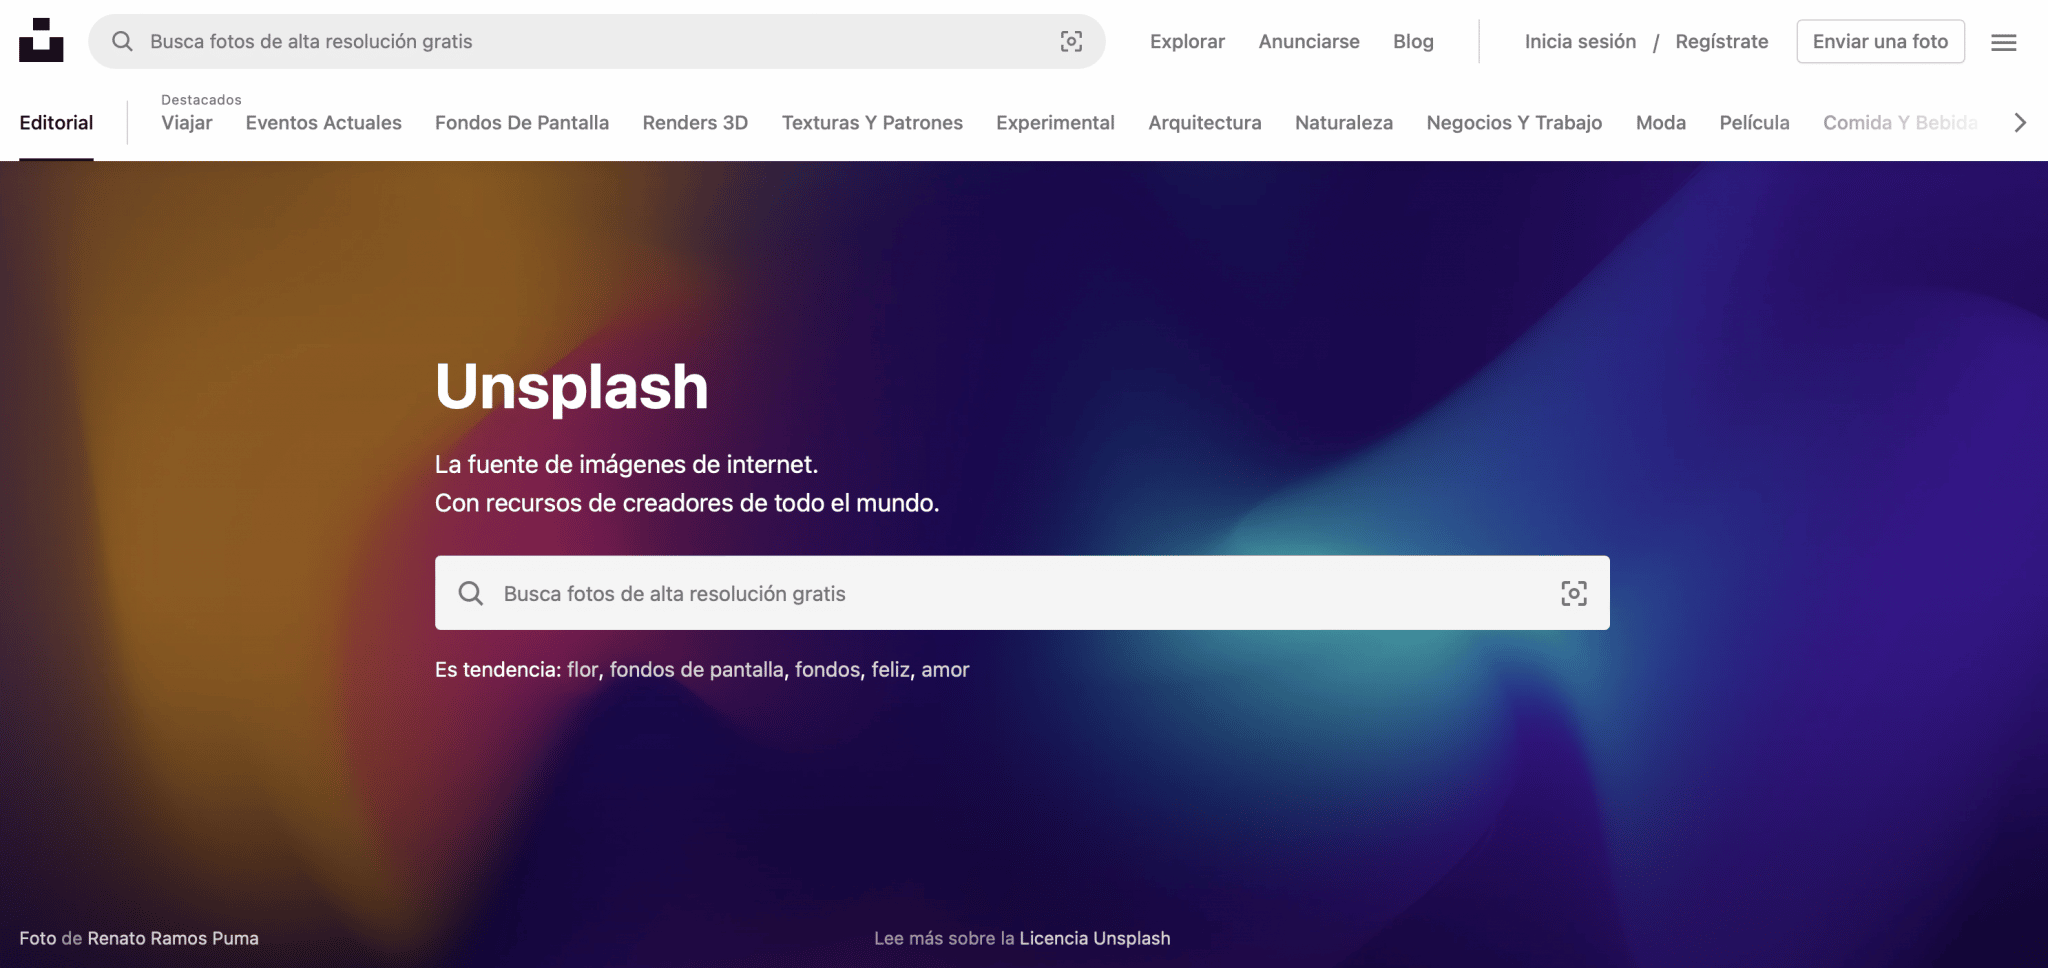Viewport: 2048px width, 968px height.
Task: Open the hamburger menu icon
Action: point(2003,42)
